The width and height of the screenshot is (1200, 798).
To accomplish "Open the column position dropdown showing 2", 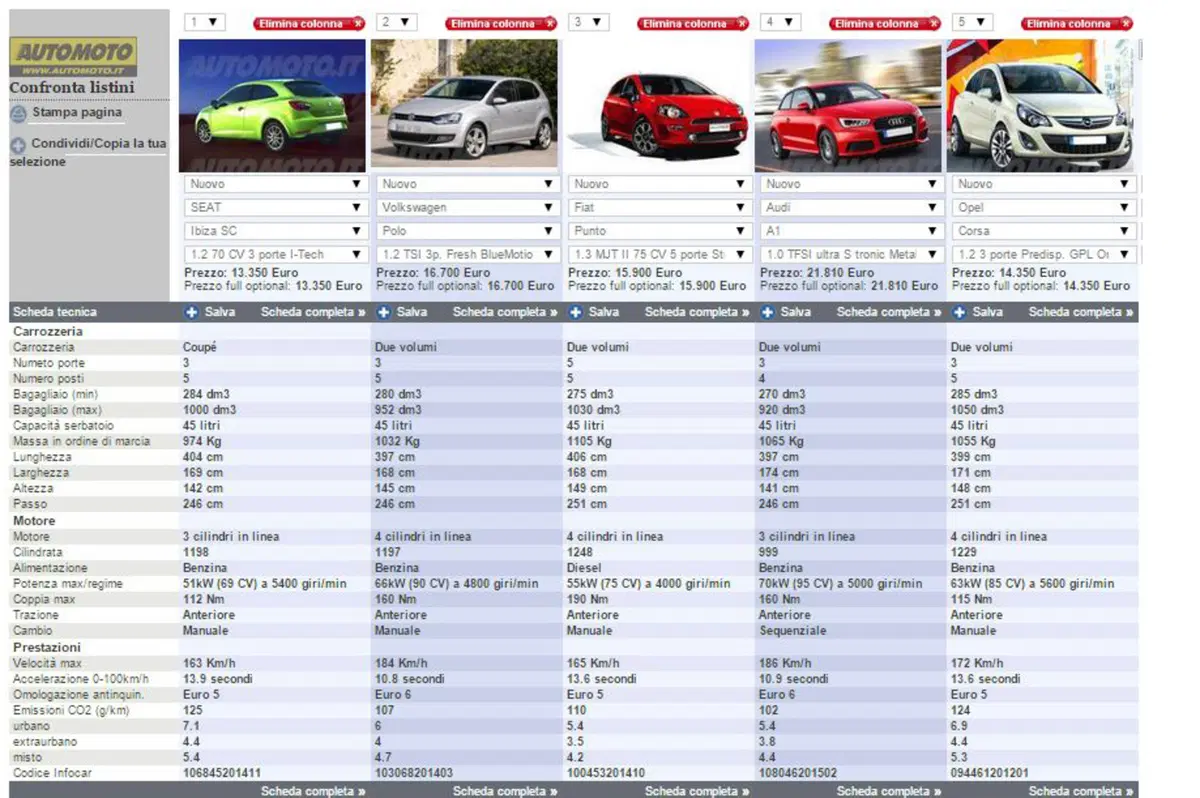I will 397,21.
